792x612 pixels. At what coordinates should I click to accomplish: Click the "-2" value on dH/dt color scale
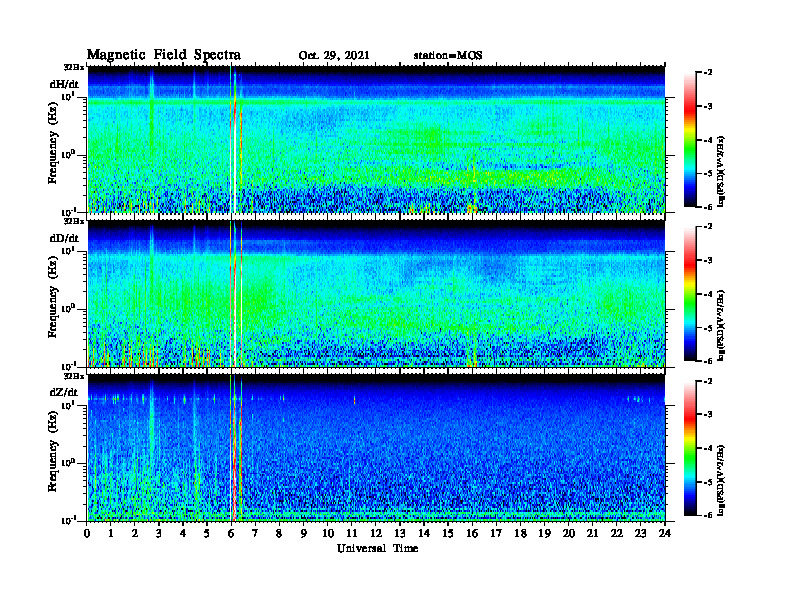click(708, 73)
